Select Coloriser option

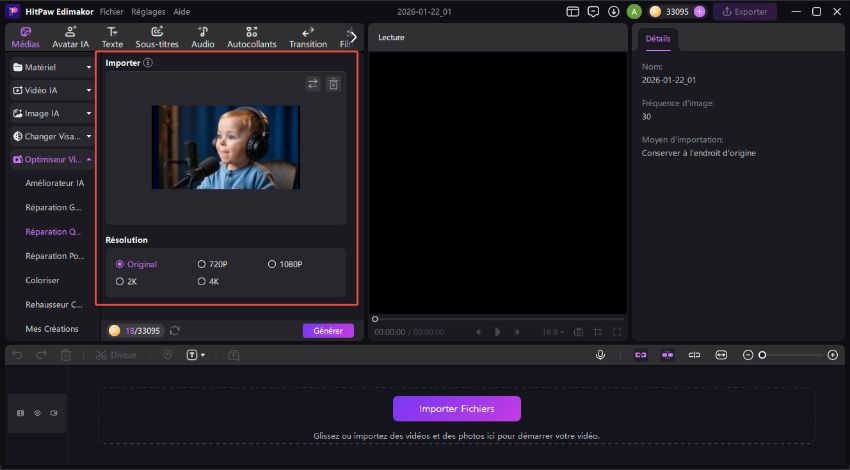coord(42,280)
